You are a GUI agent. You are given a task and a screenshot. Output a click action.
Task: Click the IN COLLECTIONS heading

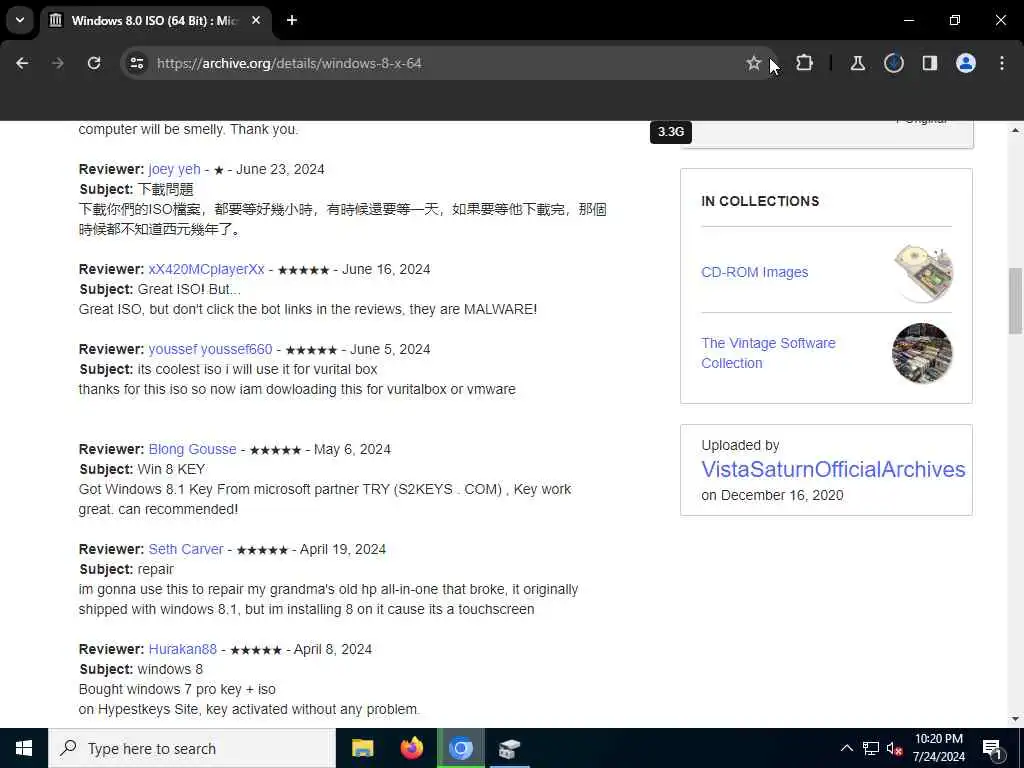[760, 201]
